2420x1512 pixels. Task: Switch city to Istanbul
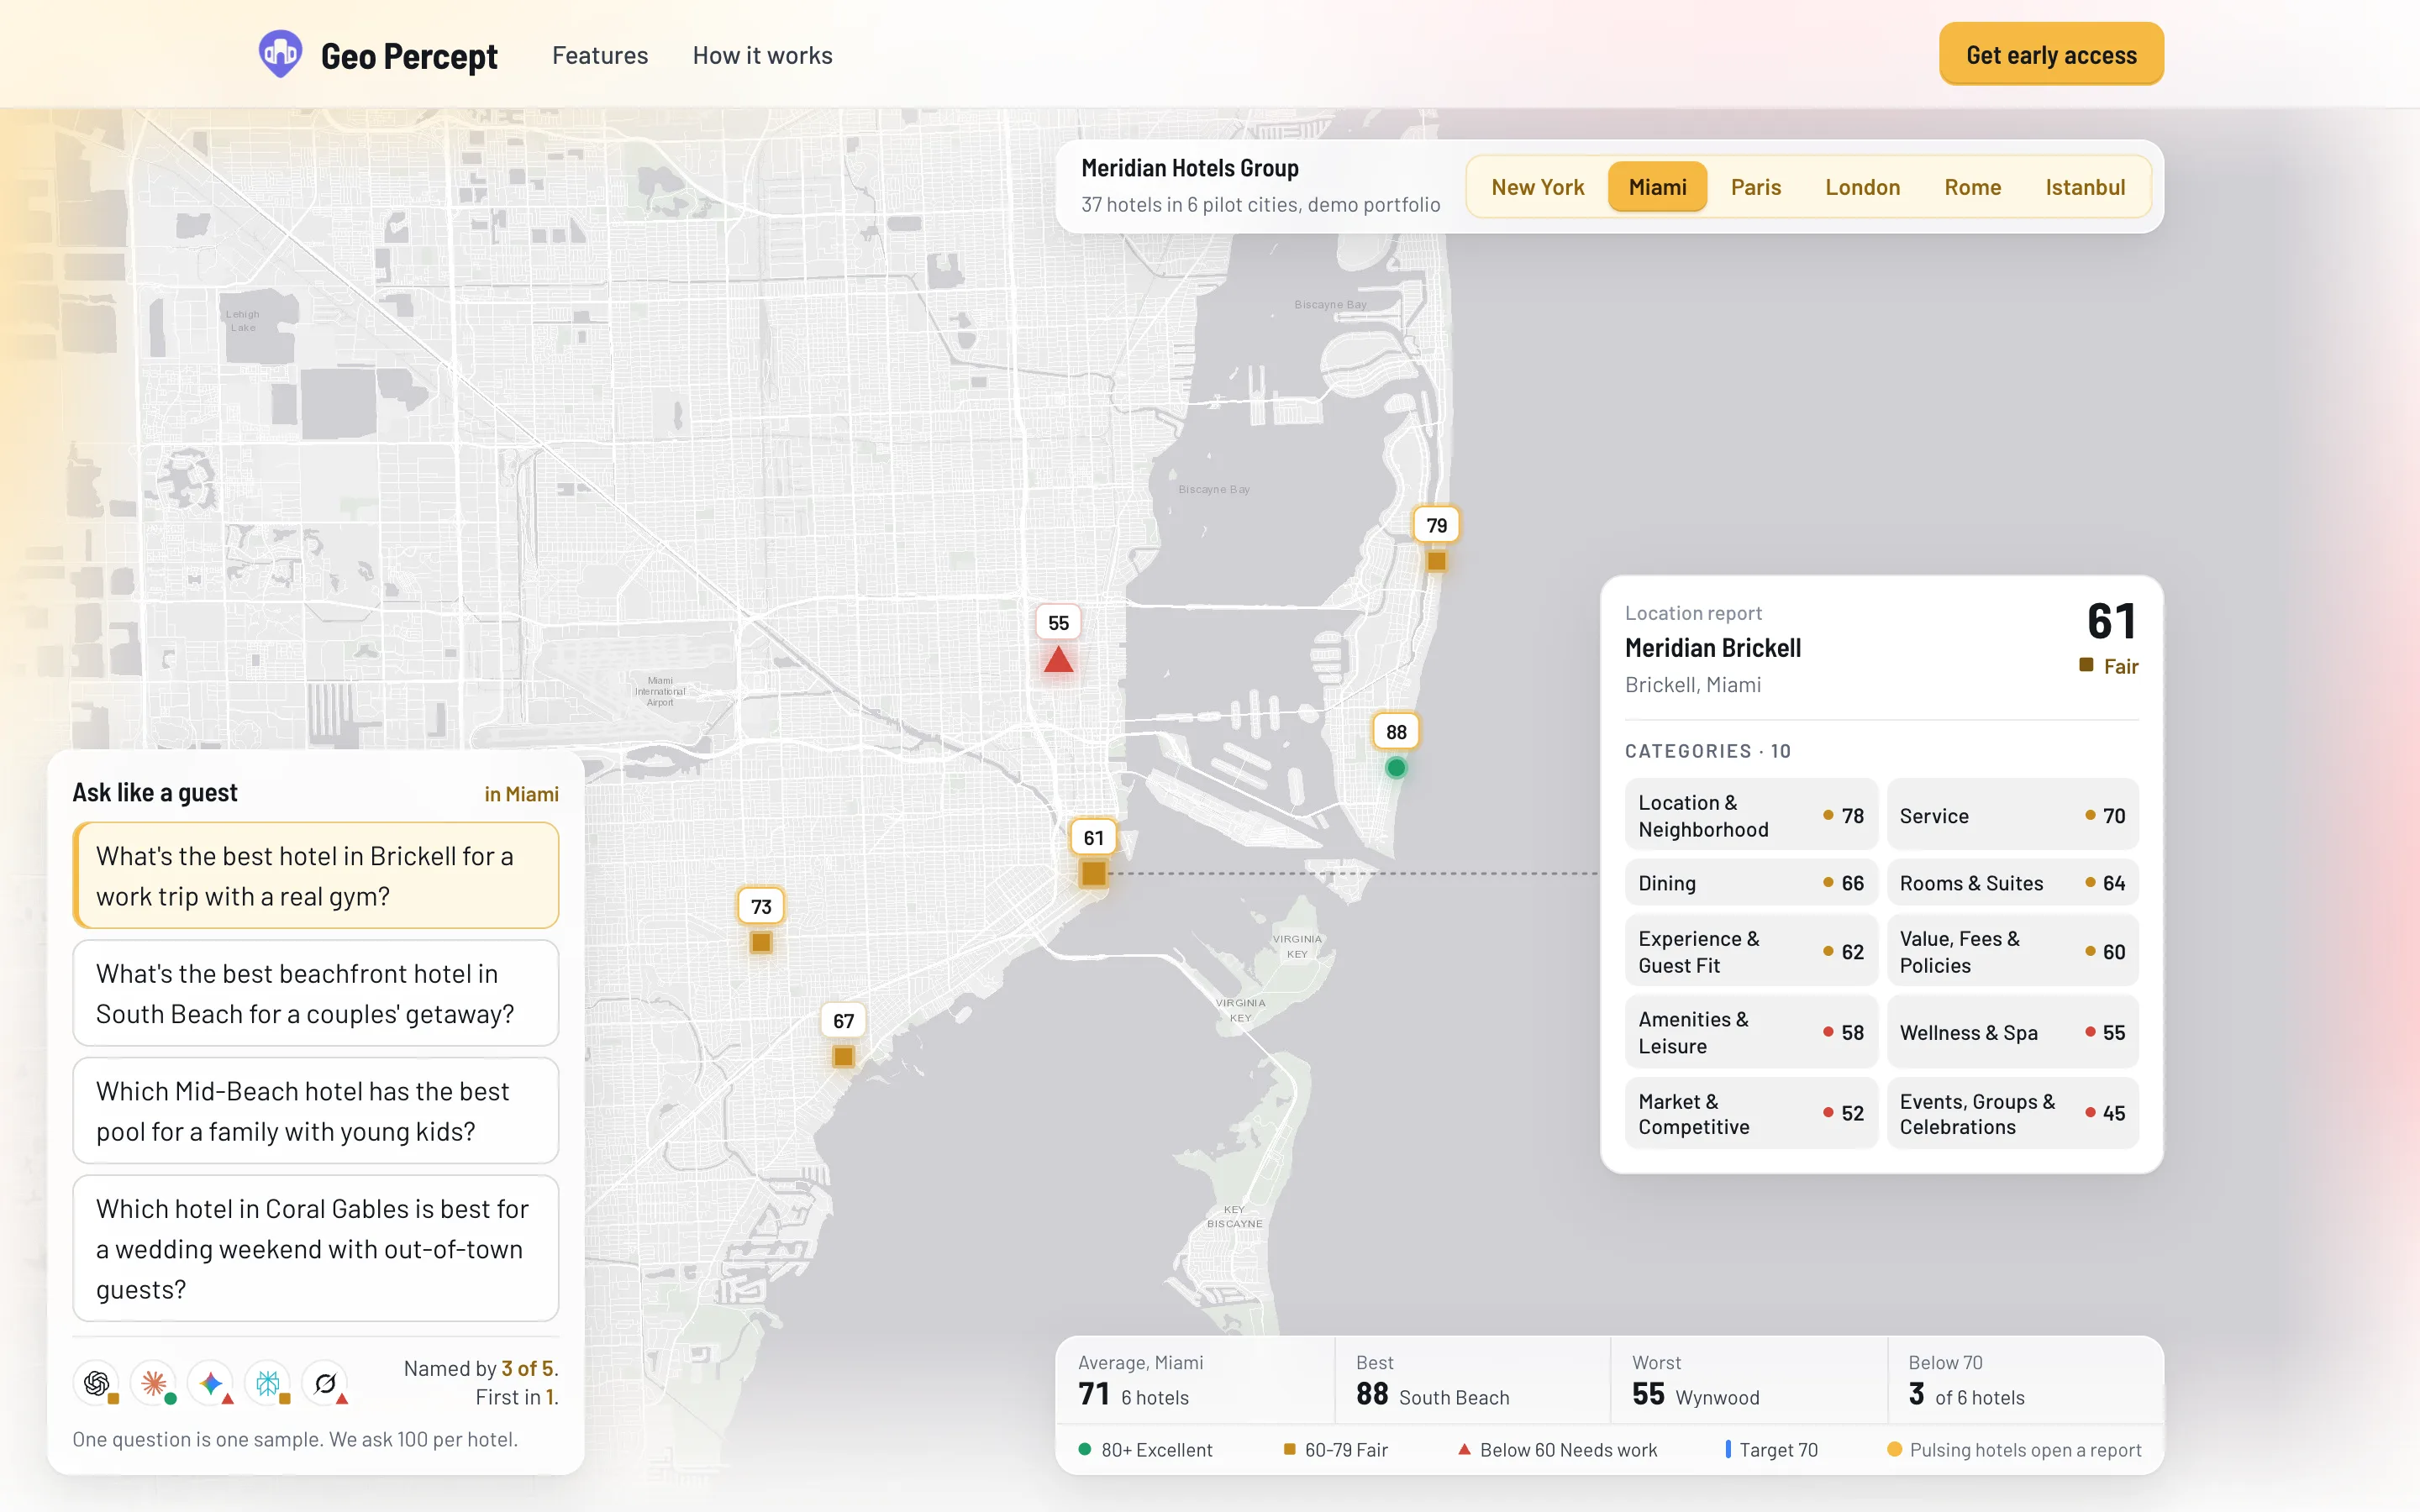tap(2085, 187)
